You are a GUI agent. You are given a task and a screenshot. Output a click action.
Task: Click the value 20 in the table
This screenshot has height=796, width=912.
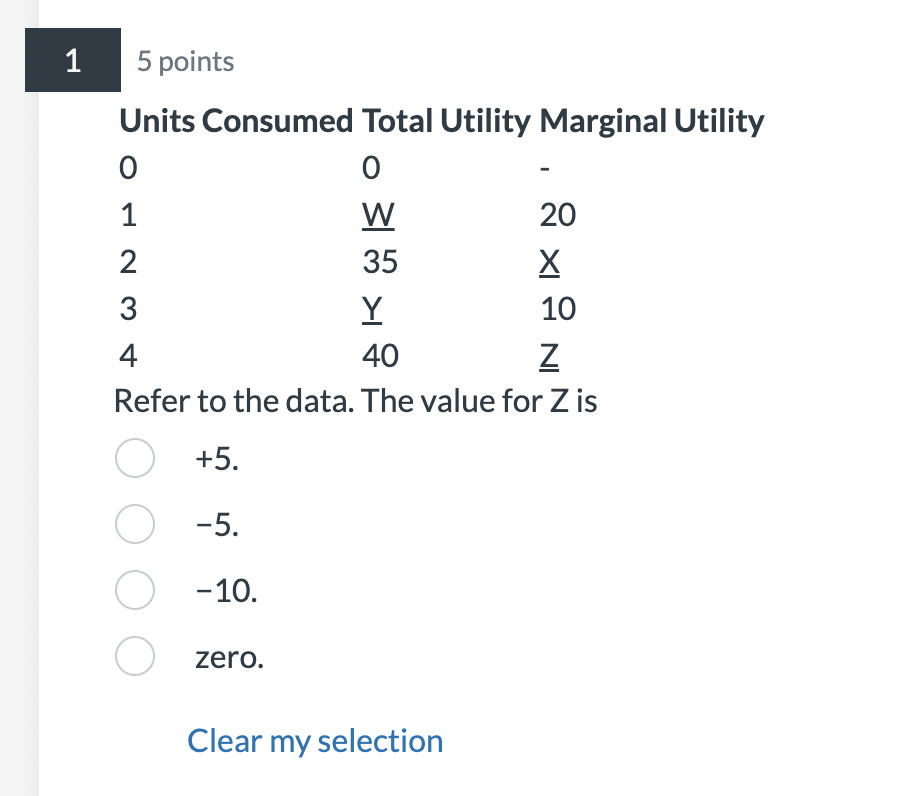(556, 214)
